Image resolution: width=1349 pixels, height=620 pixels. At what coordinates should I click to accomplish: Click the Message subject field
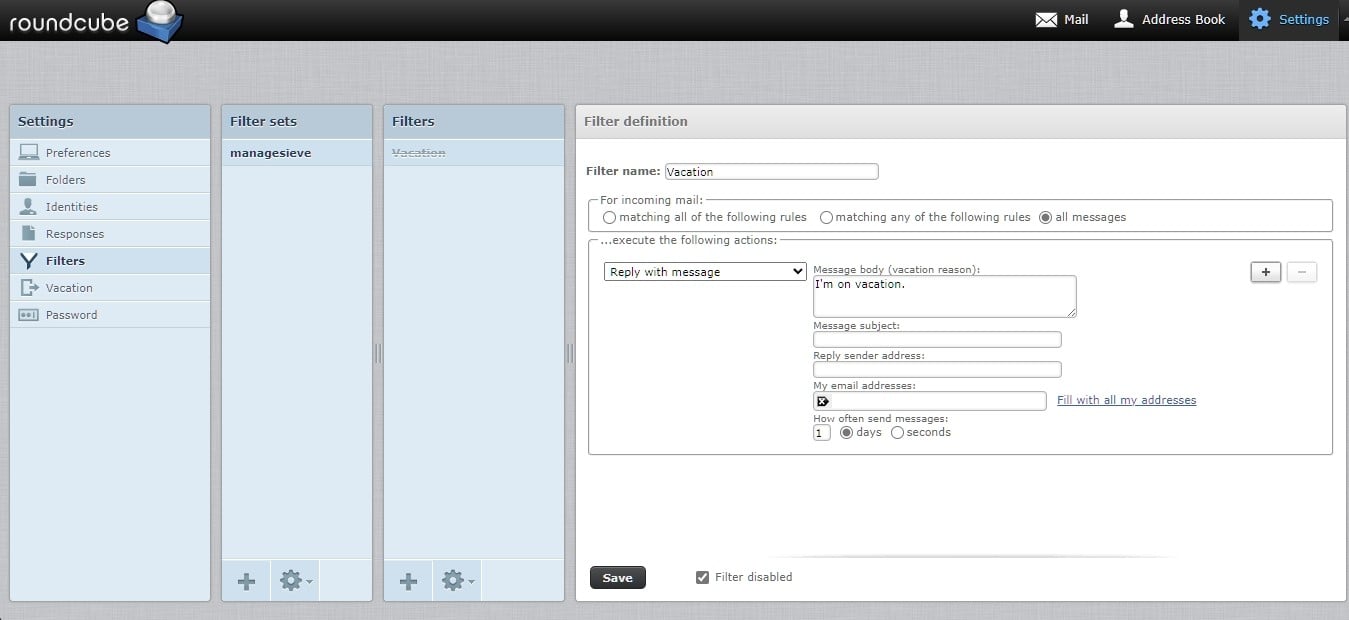937,340
